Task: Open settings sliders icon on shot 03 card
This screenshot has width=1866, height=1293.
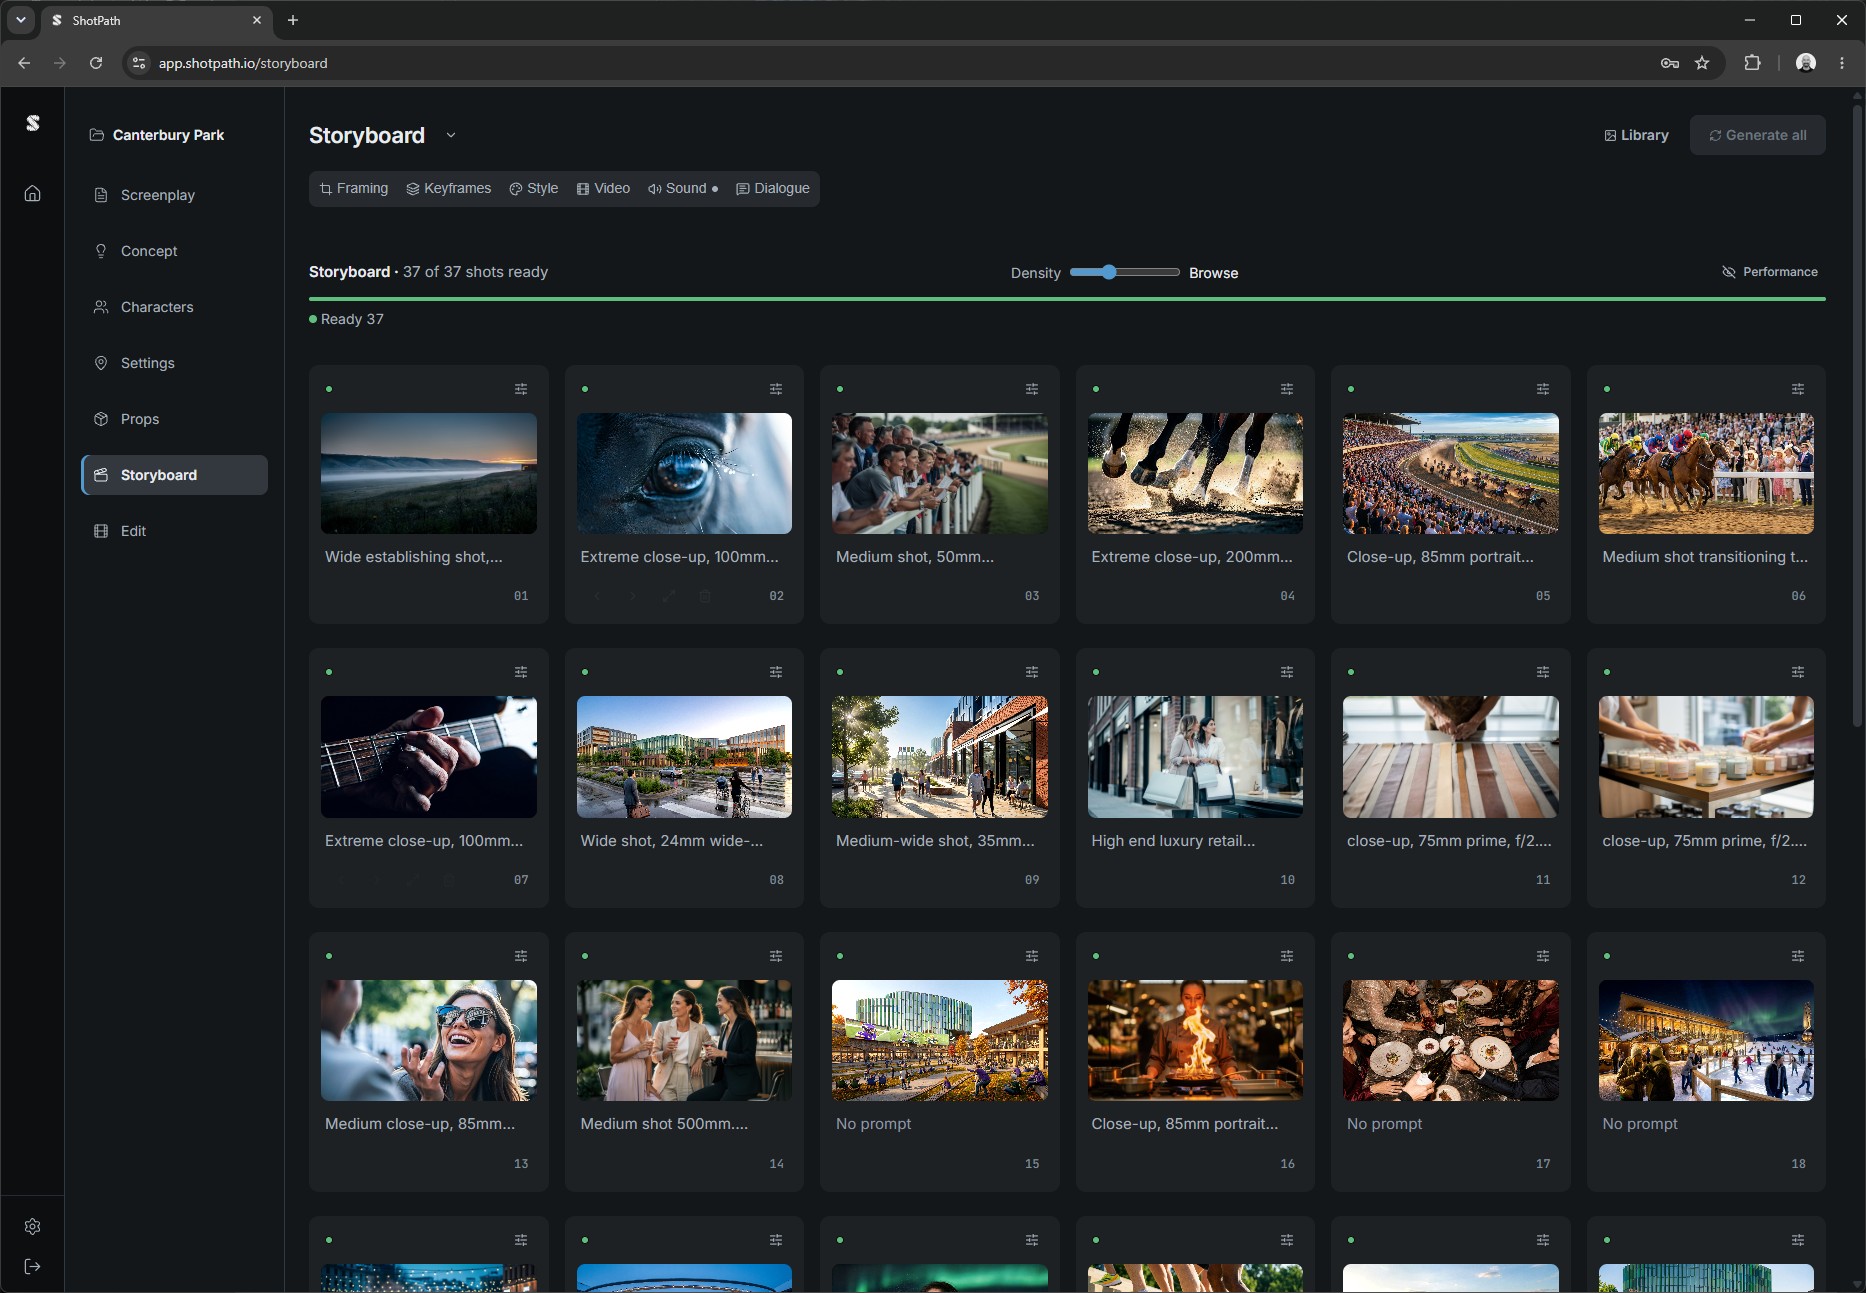Action: coord(1032,389)
